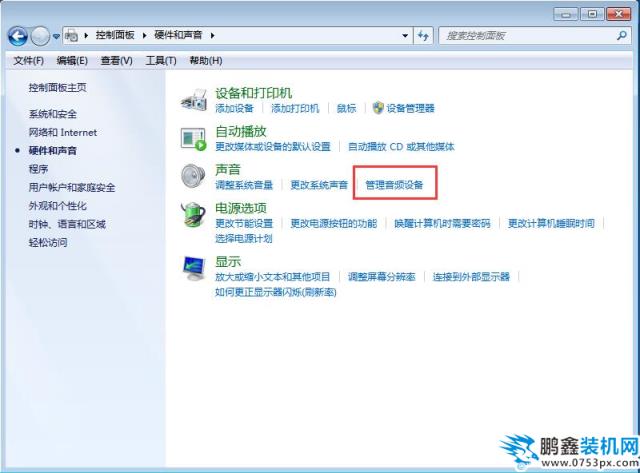
Task: Click the Forward navigation arrow button
Action: pos(40,36)
